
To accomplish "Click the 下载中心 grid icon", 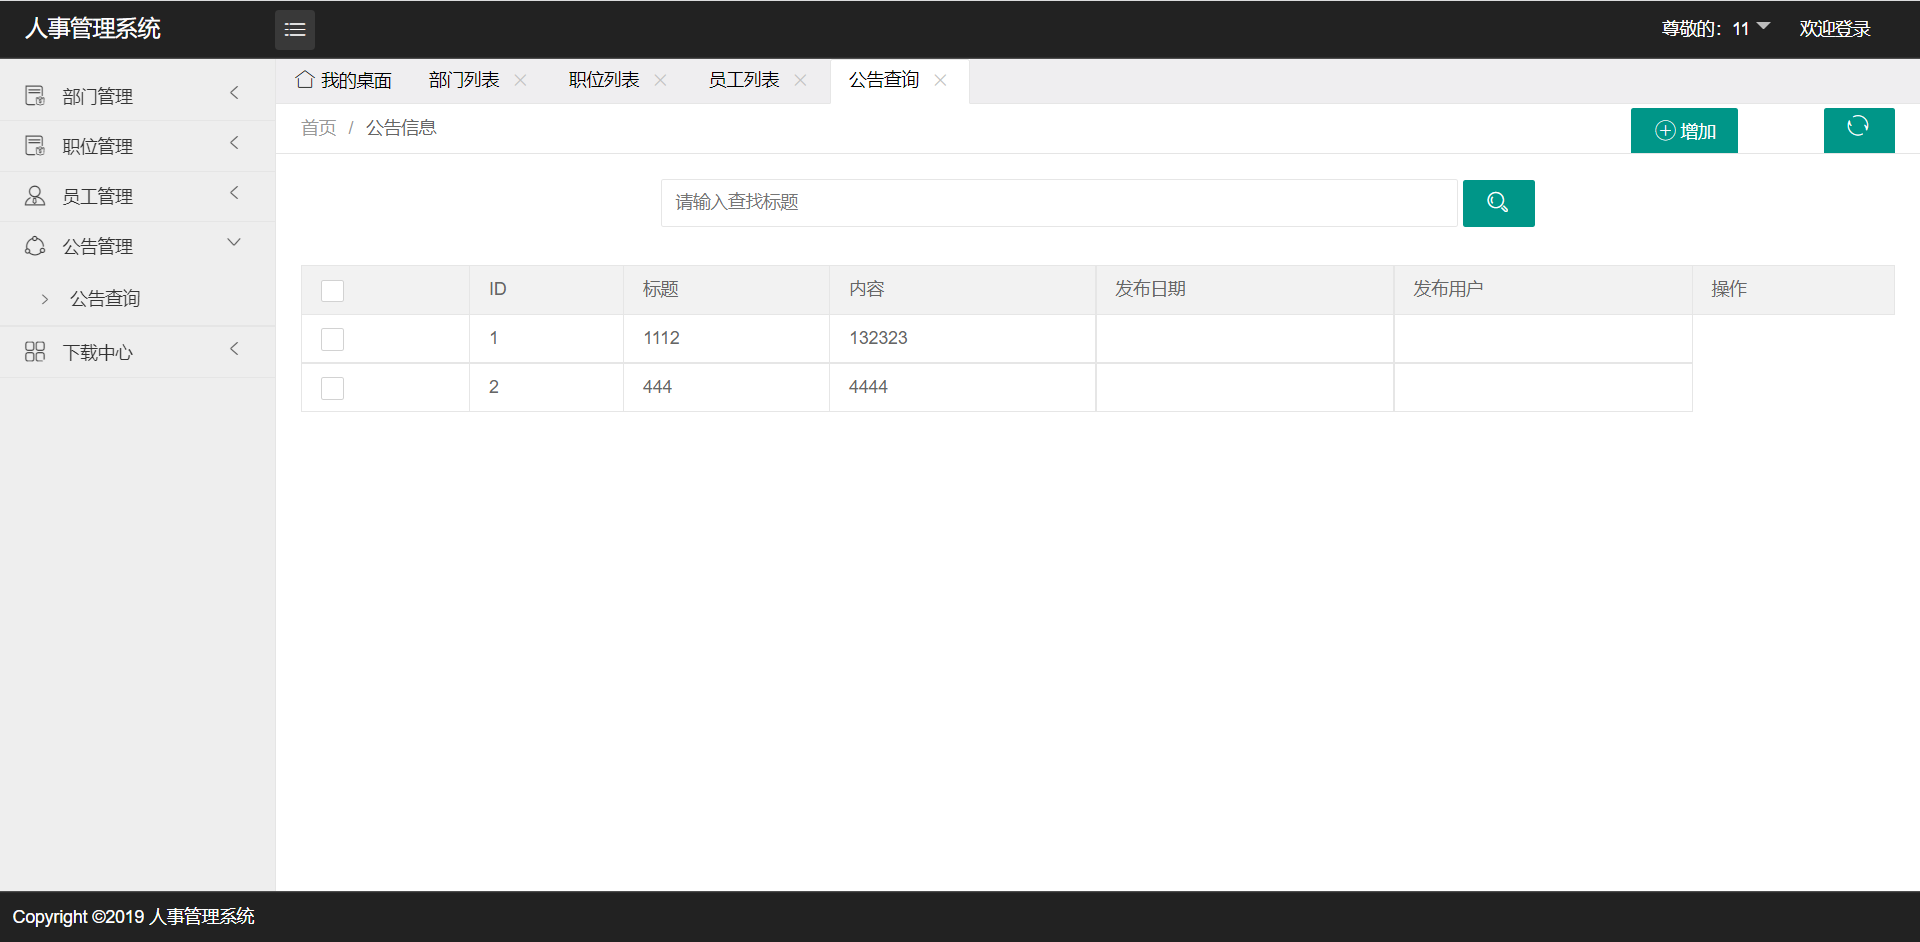I will pos(35,352).
